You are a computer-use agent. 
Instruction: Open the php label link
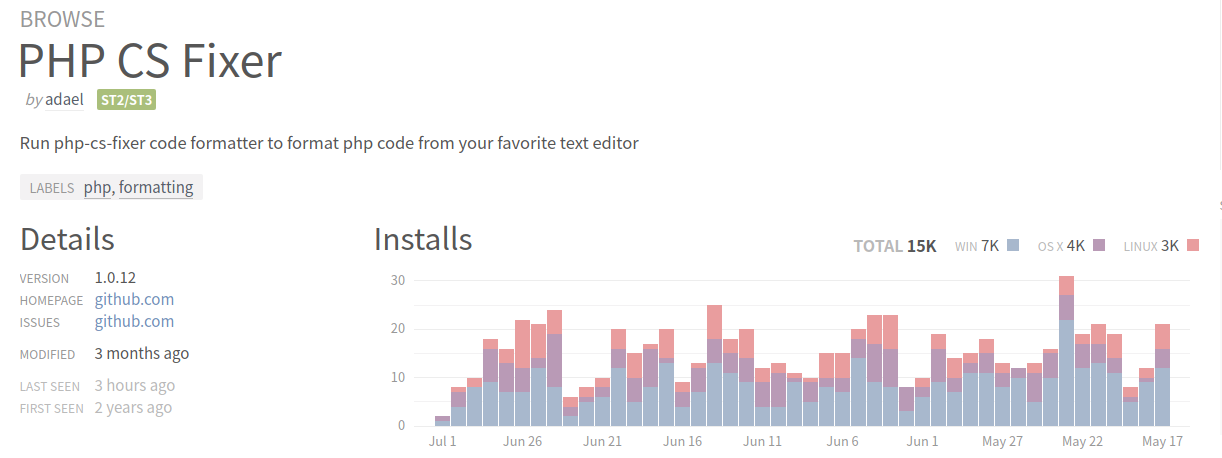[97, 187]
